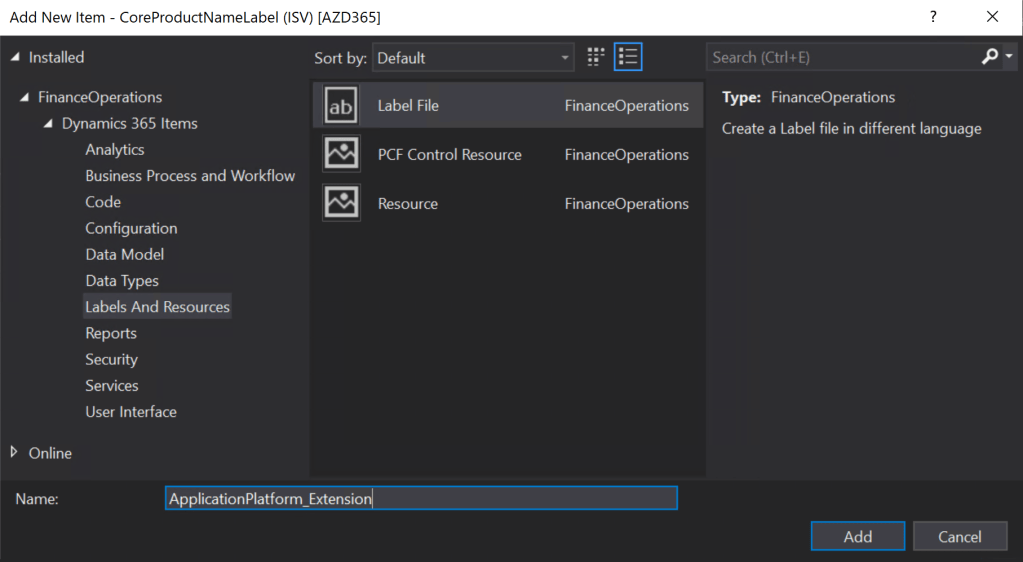Click the Add button

pos(857,537)
